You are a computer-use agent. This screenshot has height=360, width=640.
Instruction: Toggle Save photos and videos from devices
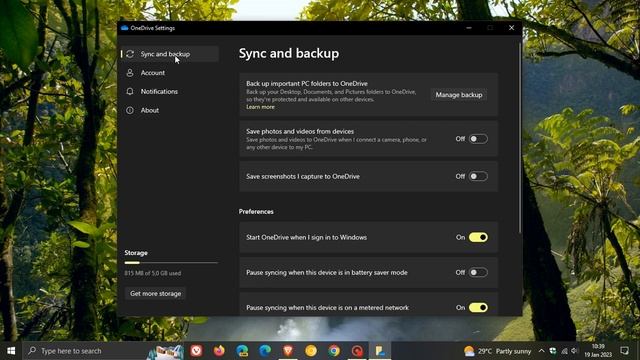click(x=478, y=139)
